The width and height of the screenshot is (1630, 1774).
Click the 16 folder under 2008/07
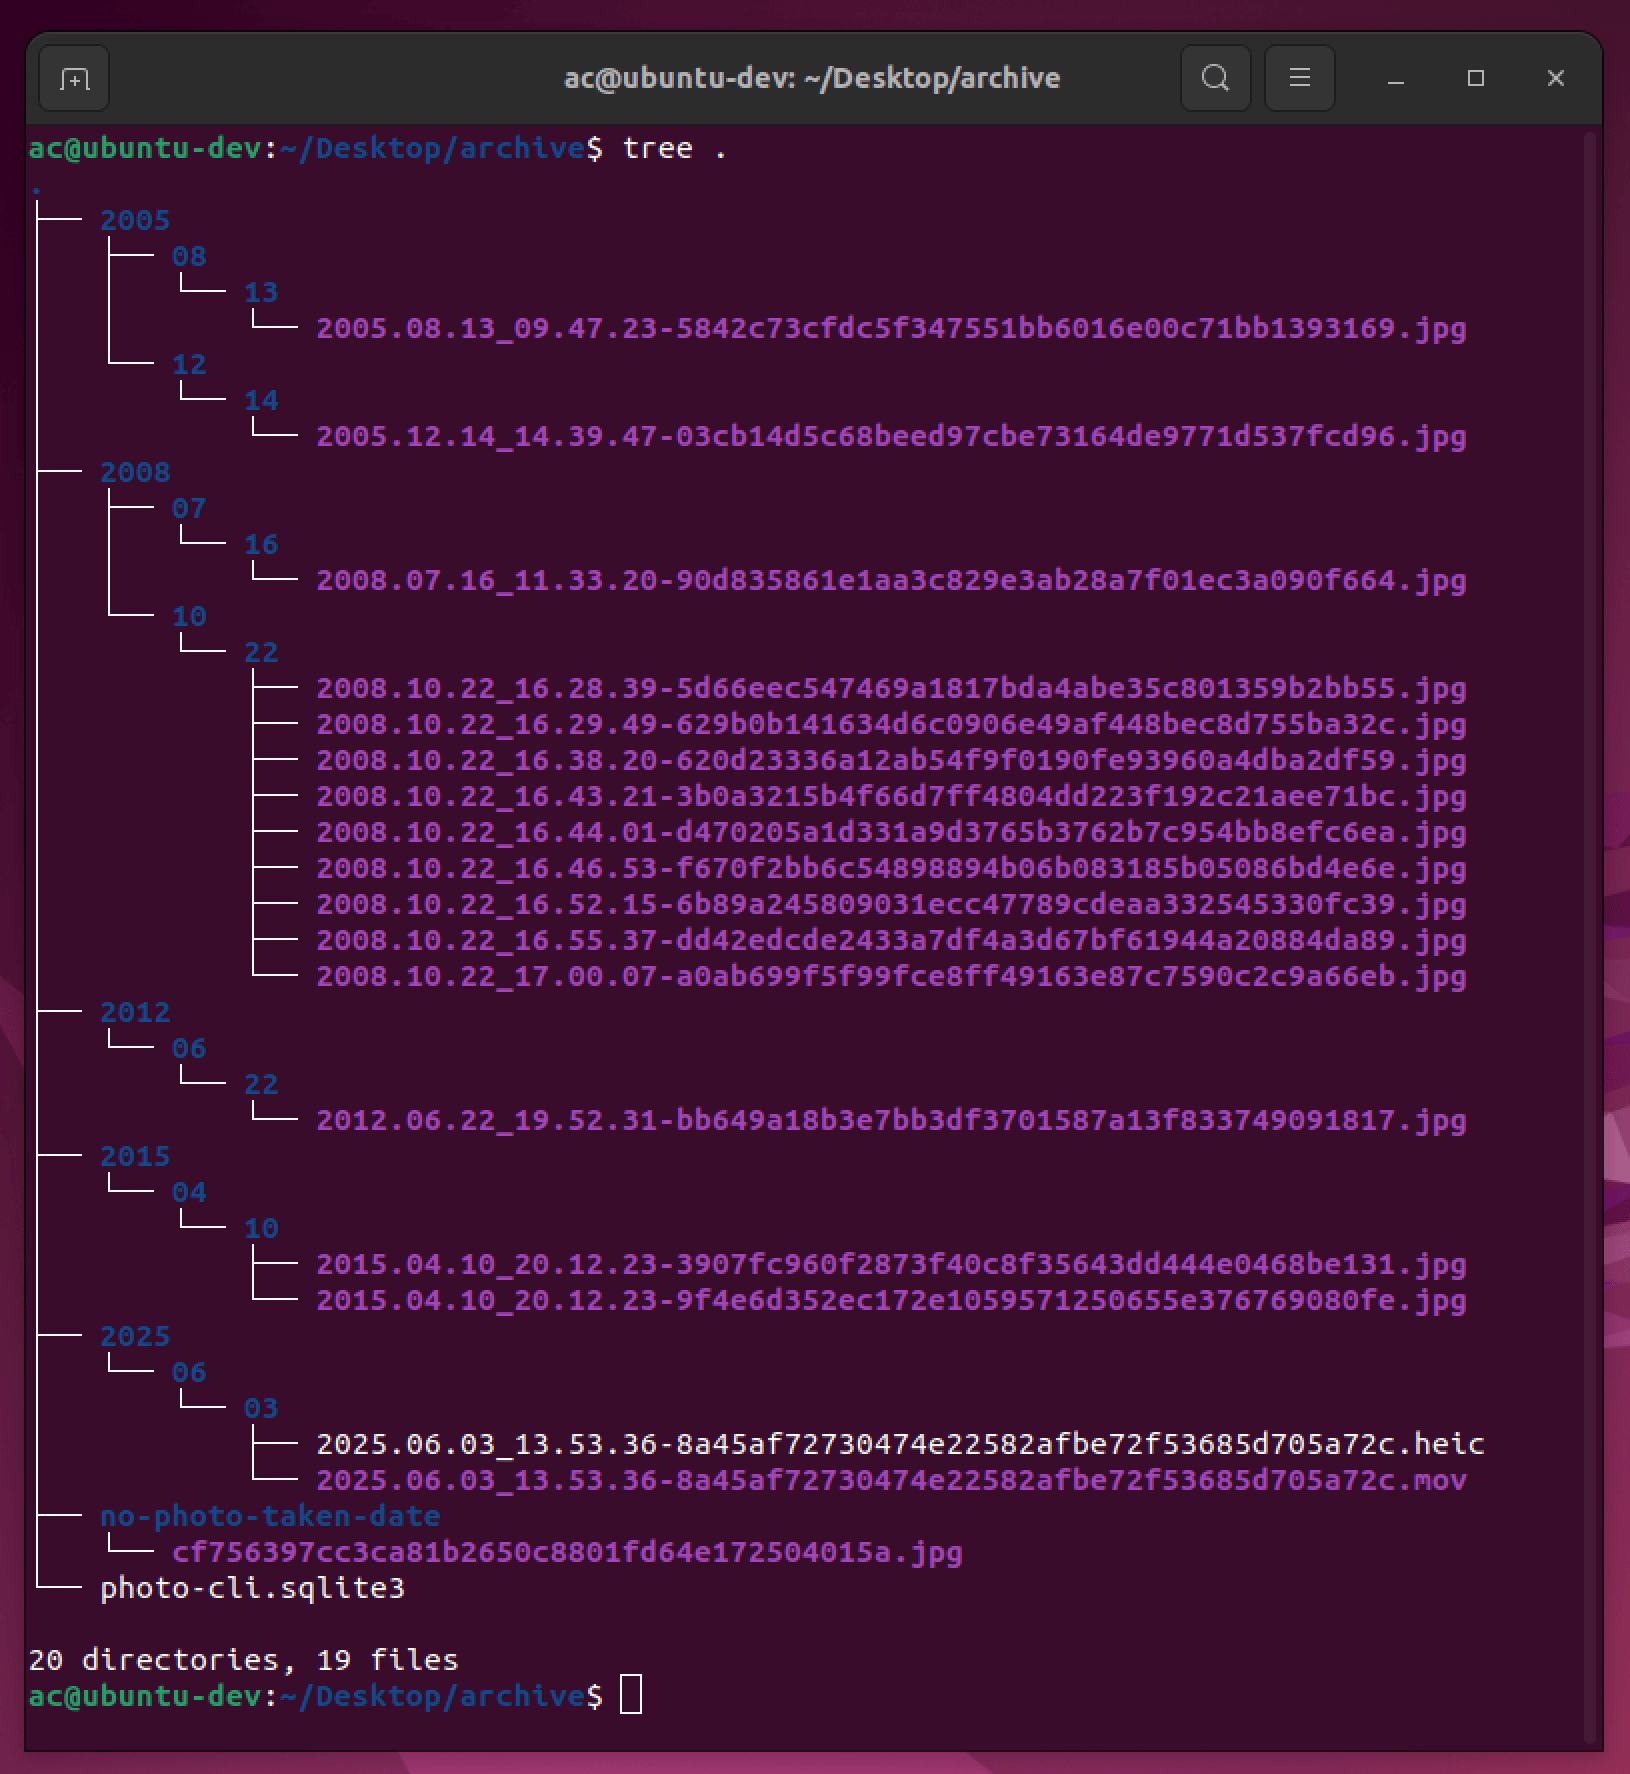pos(261,544)
